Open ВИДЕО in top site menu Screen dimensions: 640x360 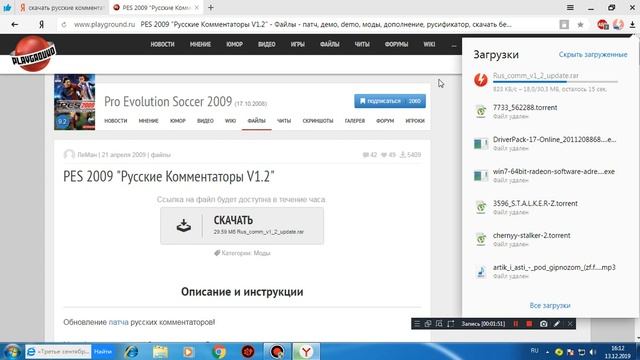(x=267, y=44)
